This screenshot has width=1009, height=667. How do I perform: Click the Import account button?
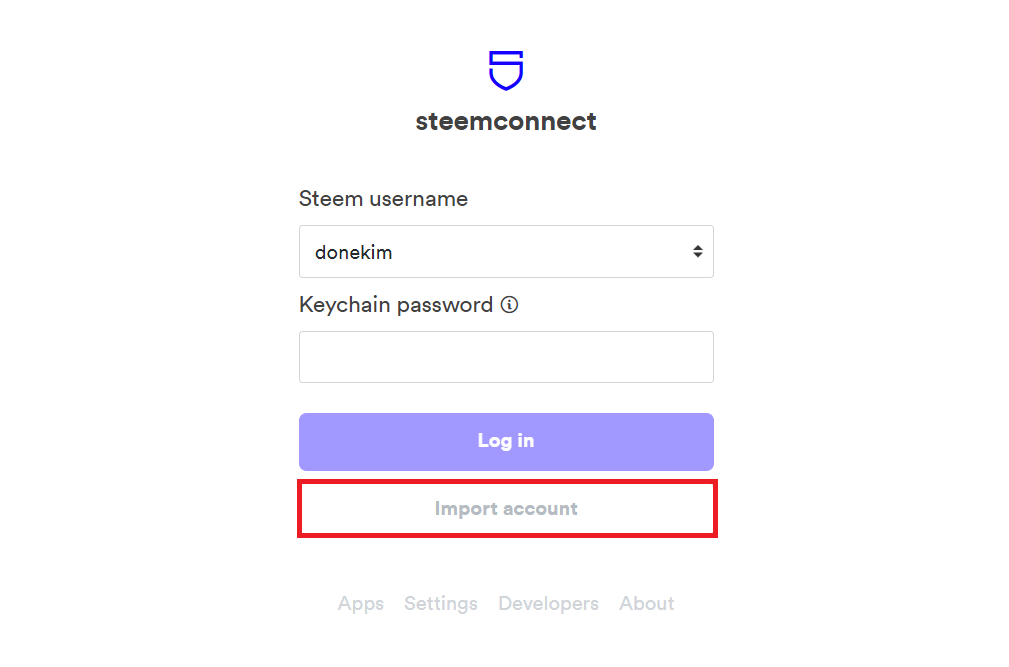click(x=507, y=509)
